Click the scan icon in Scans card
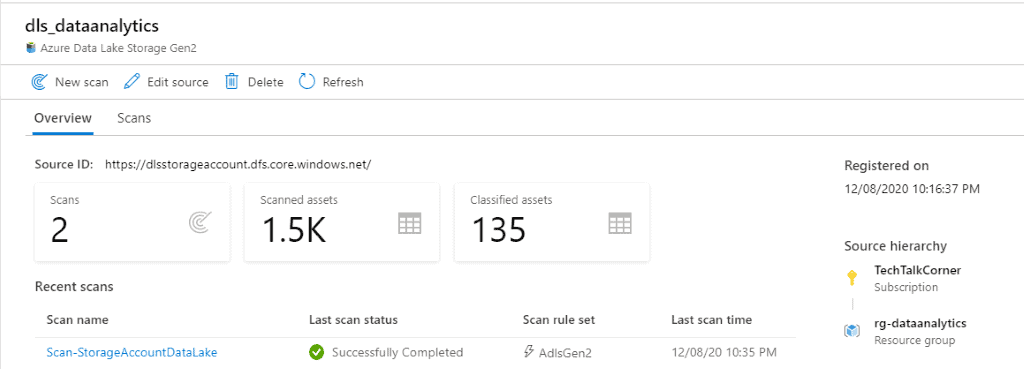This screenshot has height=369, width=1024. [x=200, y=223]
